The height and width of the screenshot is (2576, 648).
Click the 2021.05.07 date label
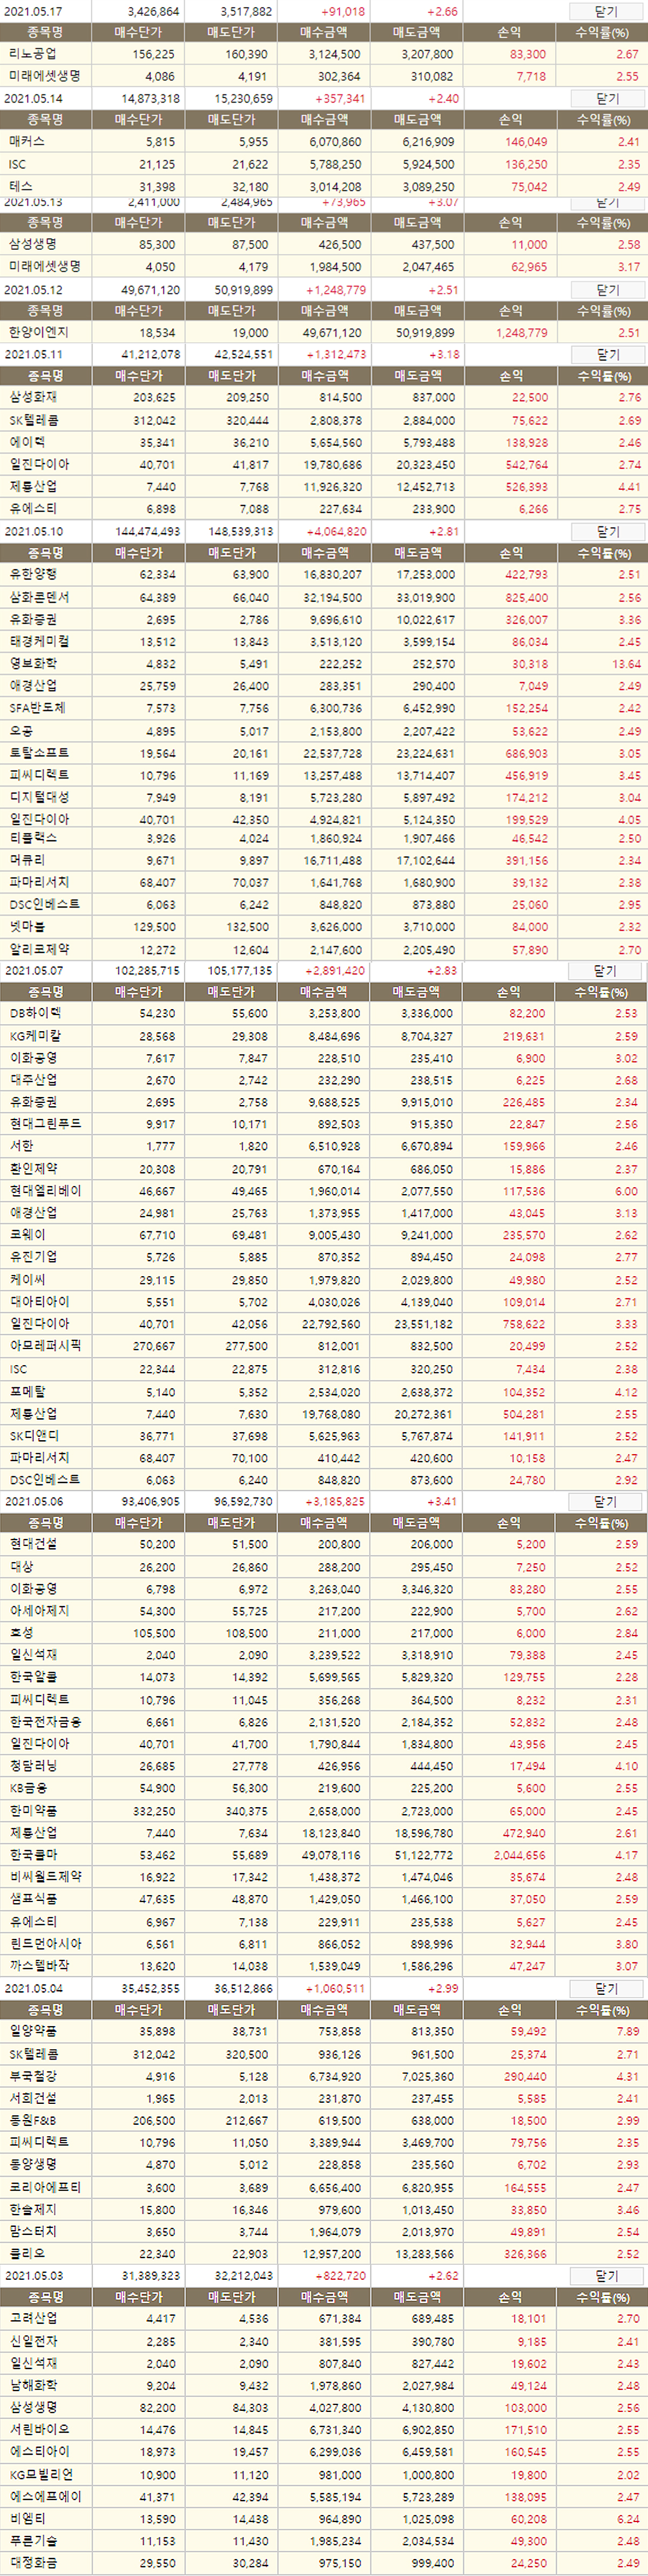point(34,971)
